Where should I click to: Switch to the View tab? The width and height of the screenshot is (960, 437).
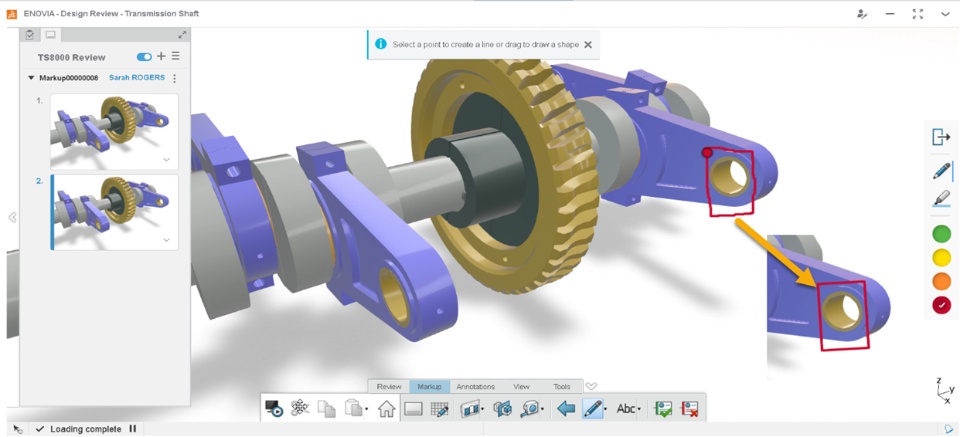click(521, 387)
